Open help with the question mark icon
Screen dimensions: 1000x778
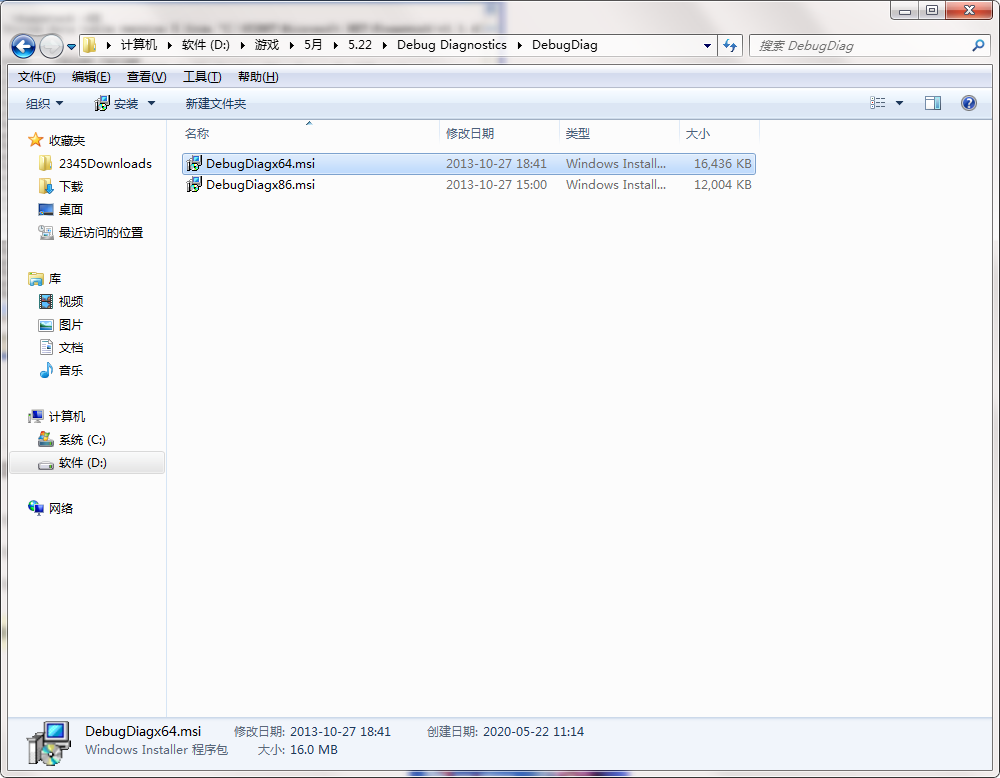pos(968,103)
